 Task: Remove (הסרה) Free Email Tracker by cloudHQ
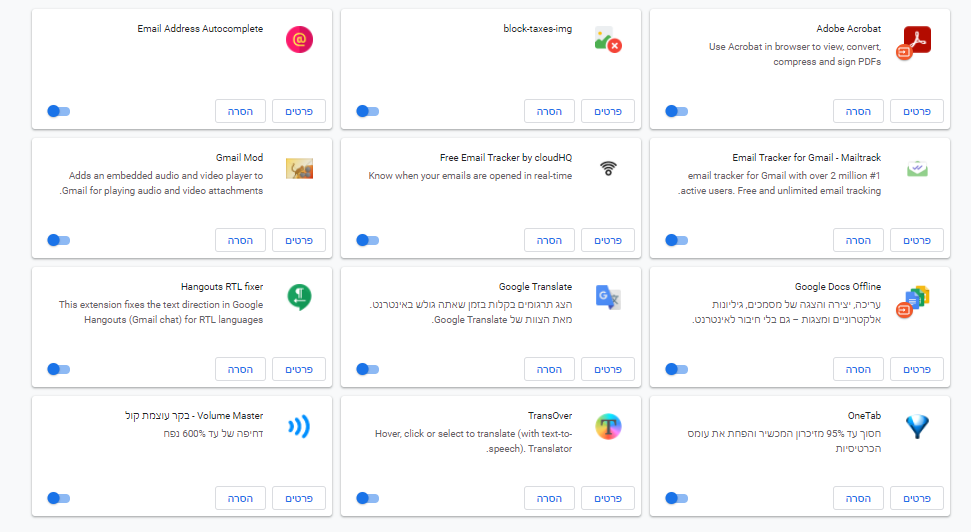549,240
